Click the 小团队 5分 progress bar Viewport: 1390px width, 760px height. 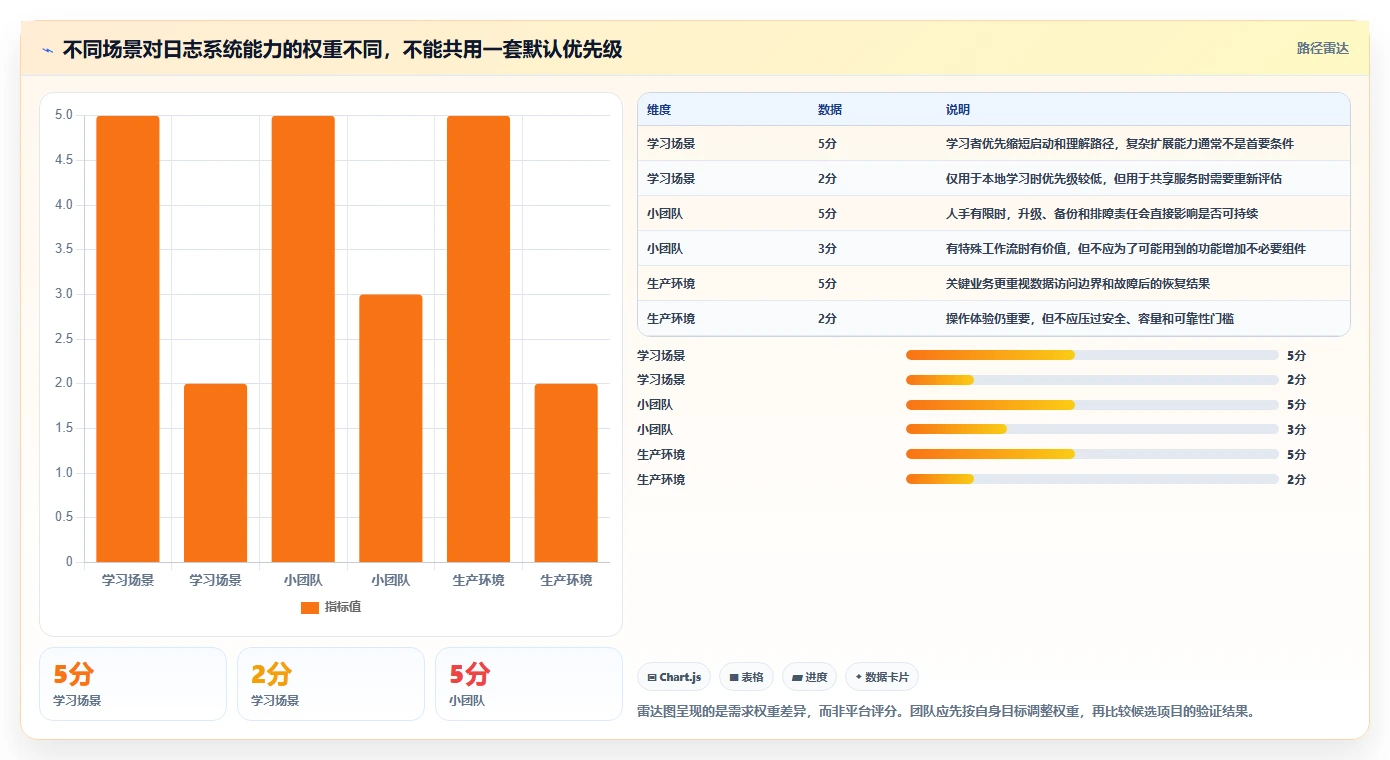[1092, 405]
